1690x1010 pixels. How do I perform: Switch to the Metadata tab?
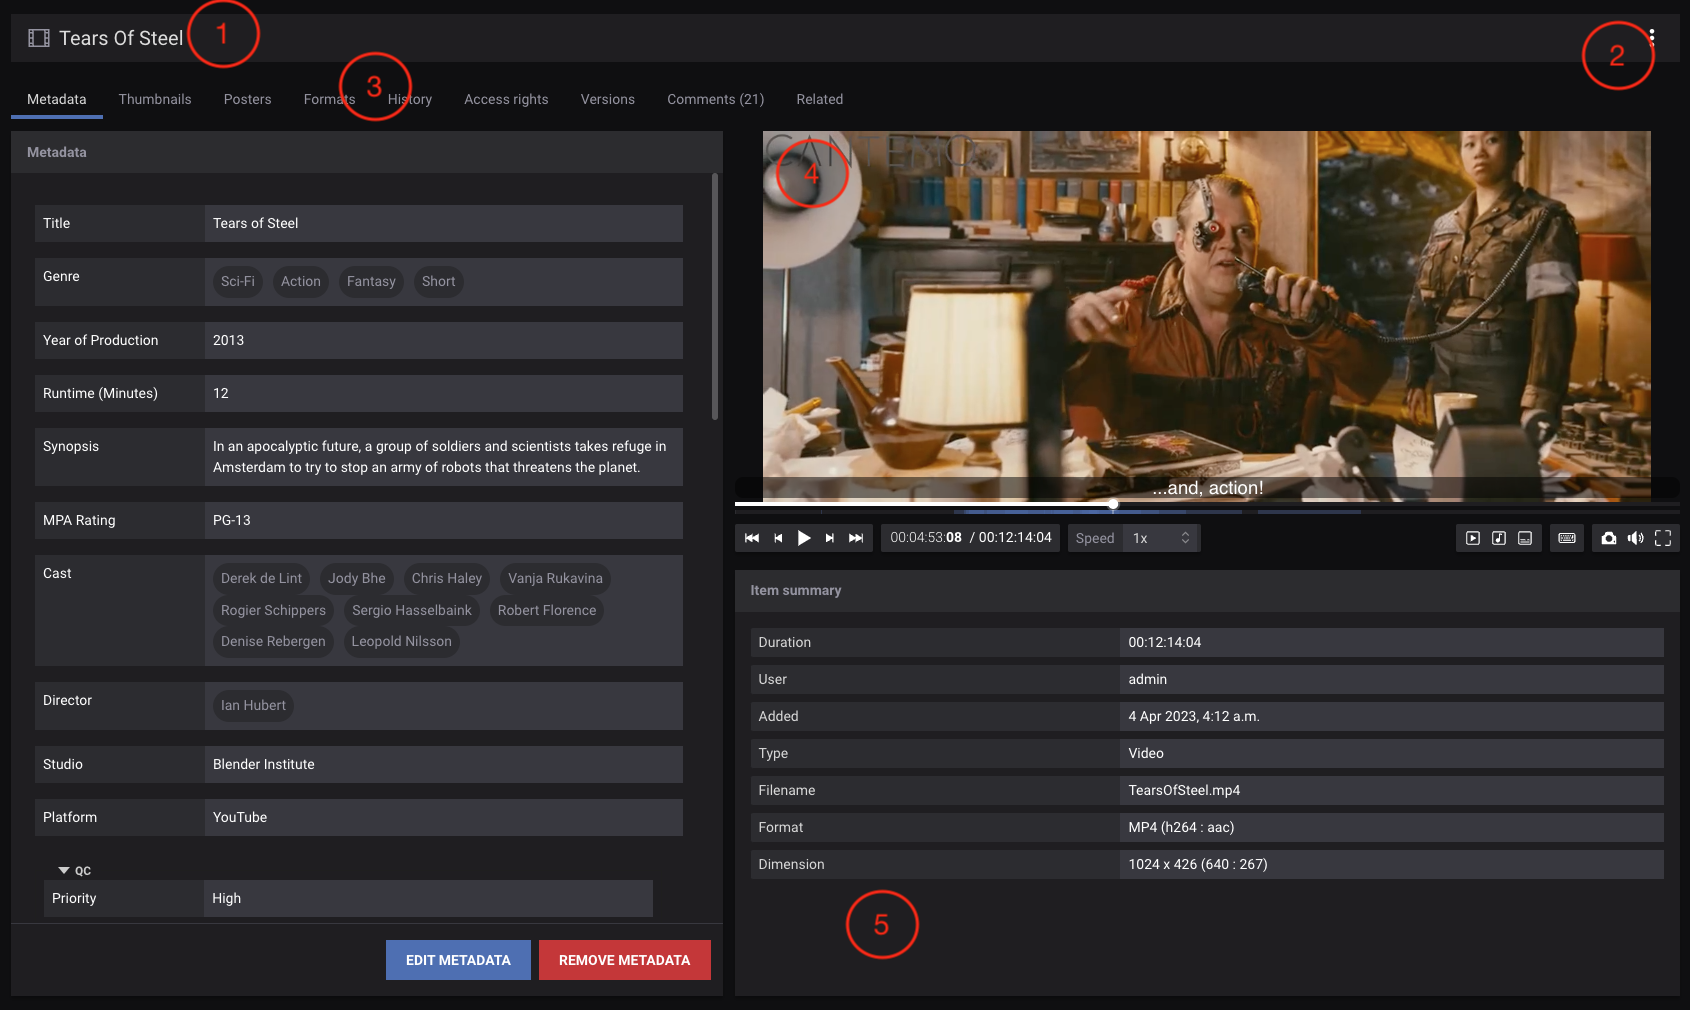tap(57, 99)
